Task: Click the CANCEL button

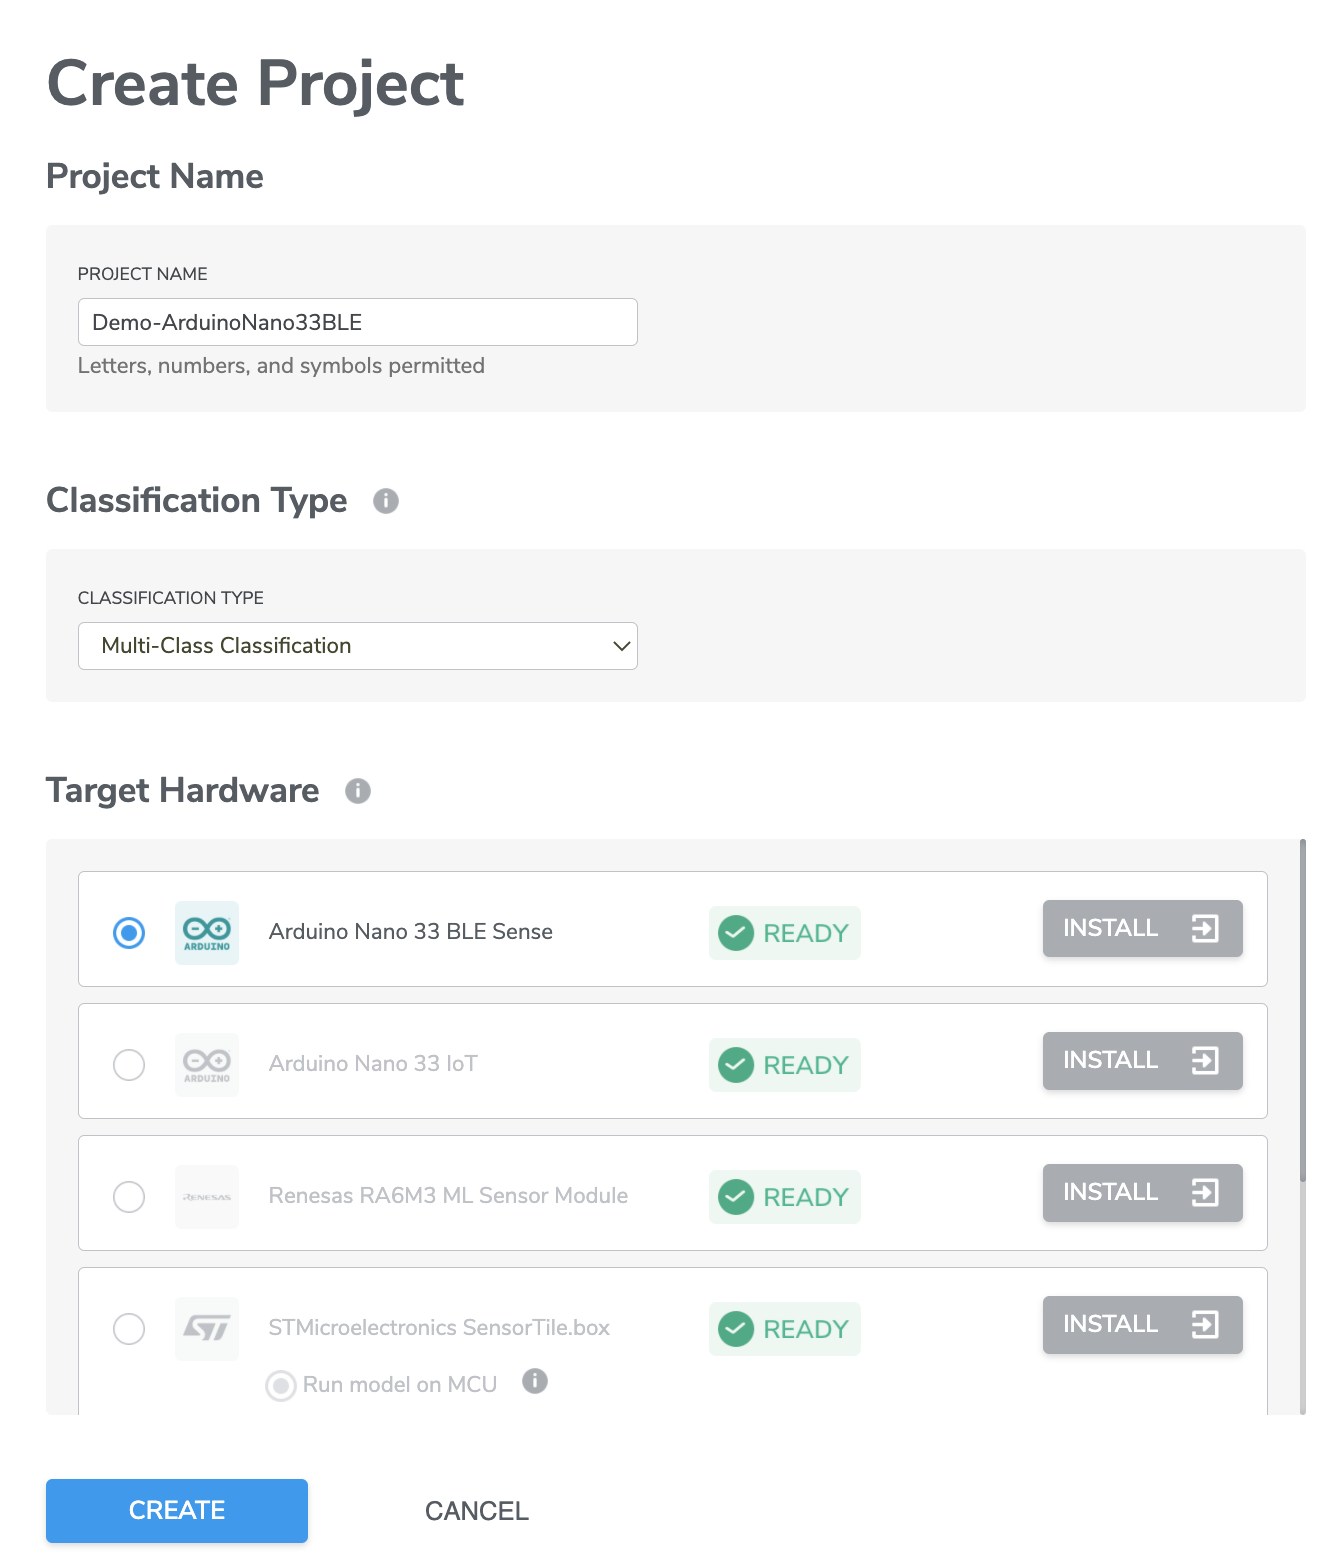Action: coord(477,1511)
